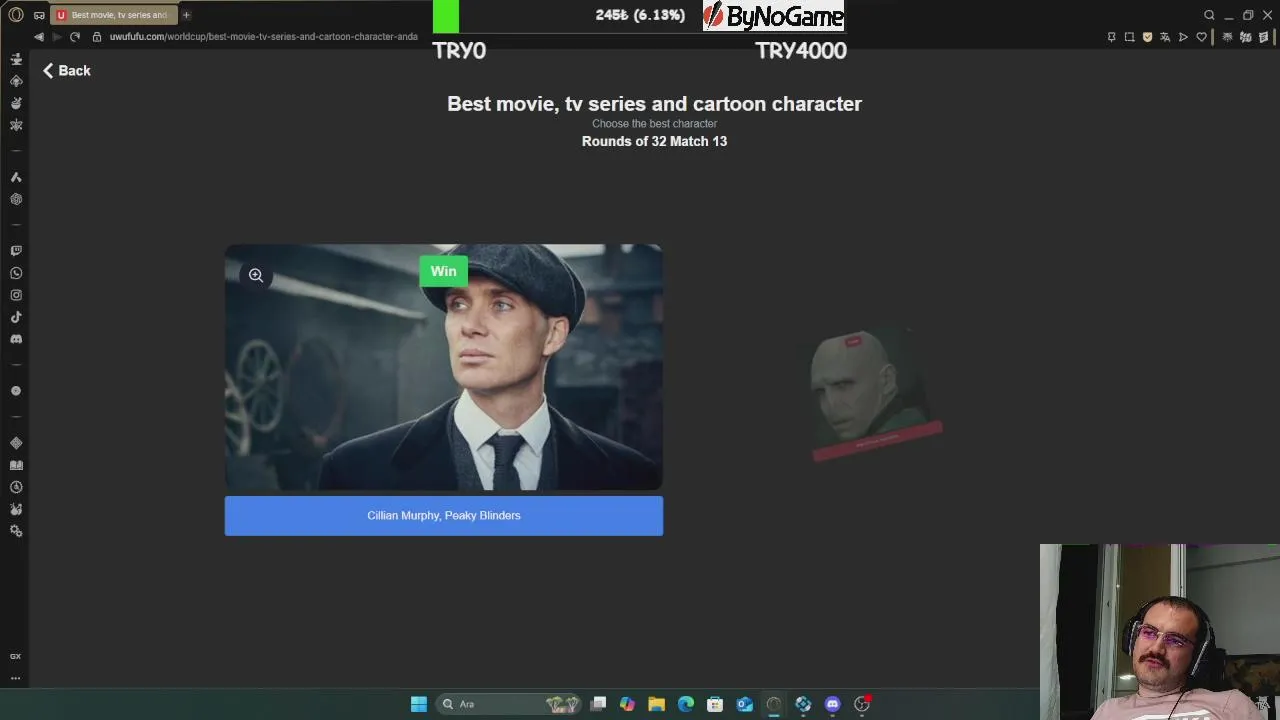Open the browser search magnifier in title bar
This screenshot has width=1280, height=720.
pos(1209,15)
